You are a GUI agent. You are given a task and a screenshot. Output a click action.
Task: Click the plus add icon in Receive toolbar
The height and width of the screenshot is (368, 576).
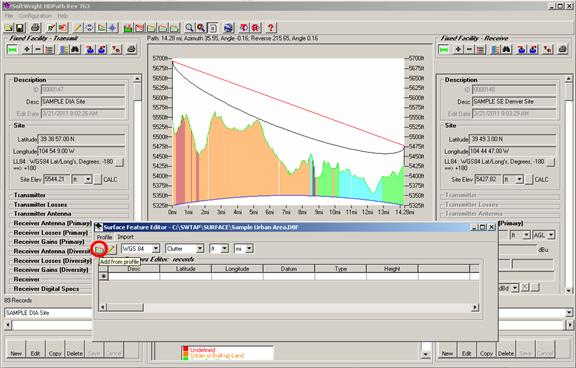pos(458,49)
